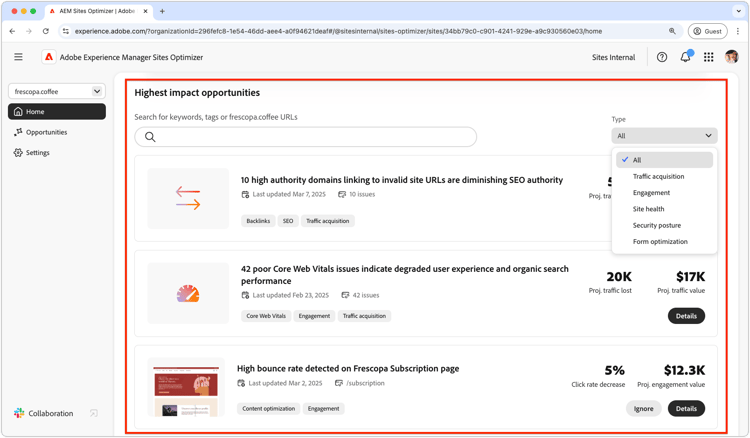The width and height of the screenshot is (750, 438).
Task: Open a new browser tab with plus
Action: 162,11
